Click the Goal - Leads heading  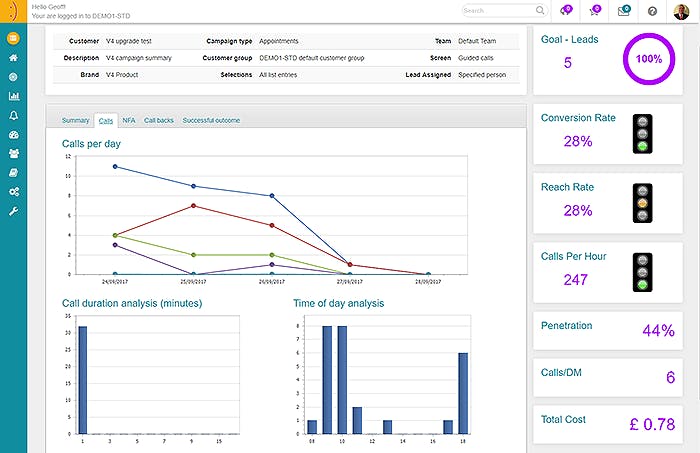(569, 39)
